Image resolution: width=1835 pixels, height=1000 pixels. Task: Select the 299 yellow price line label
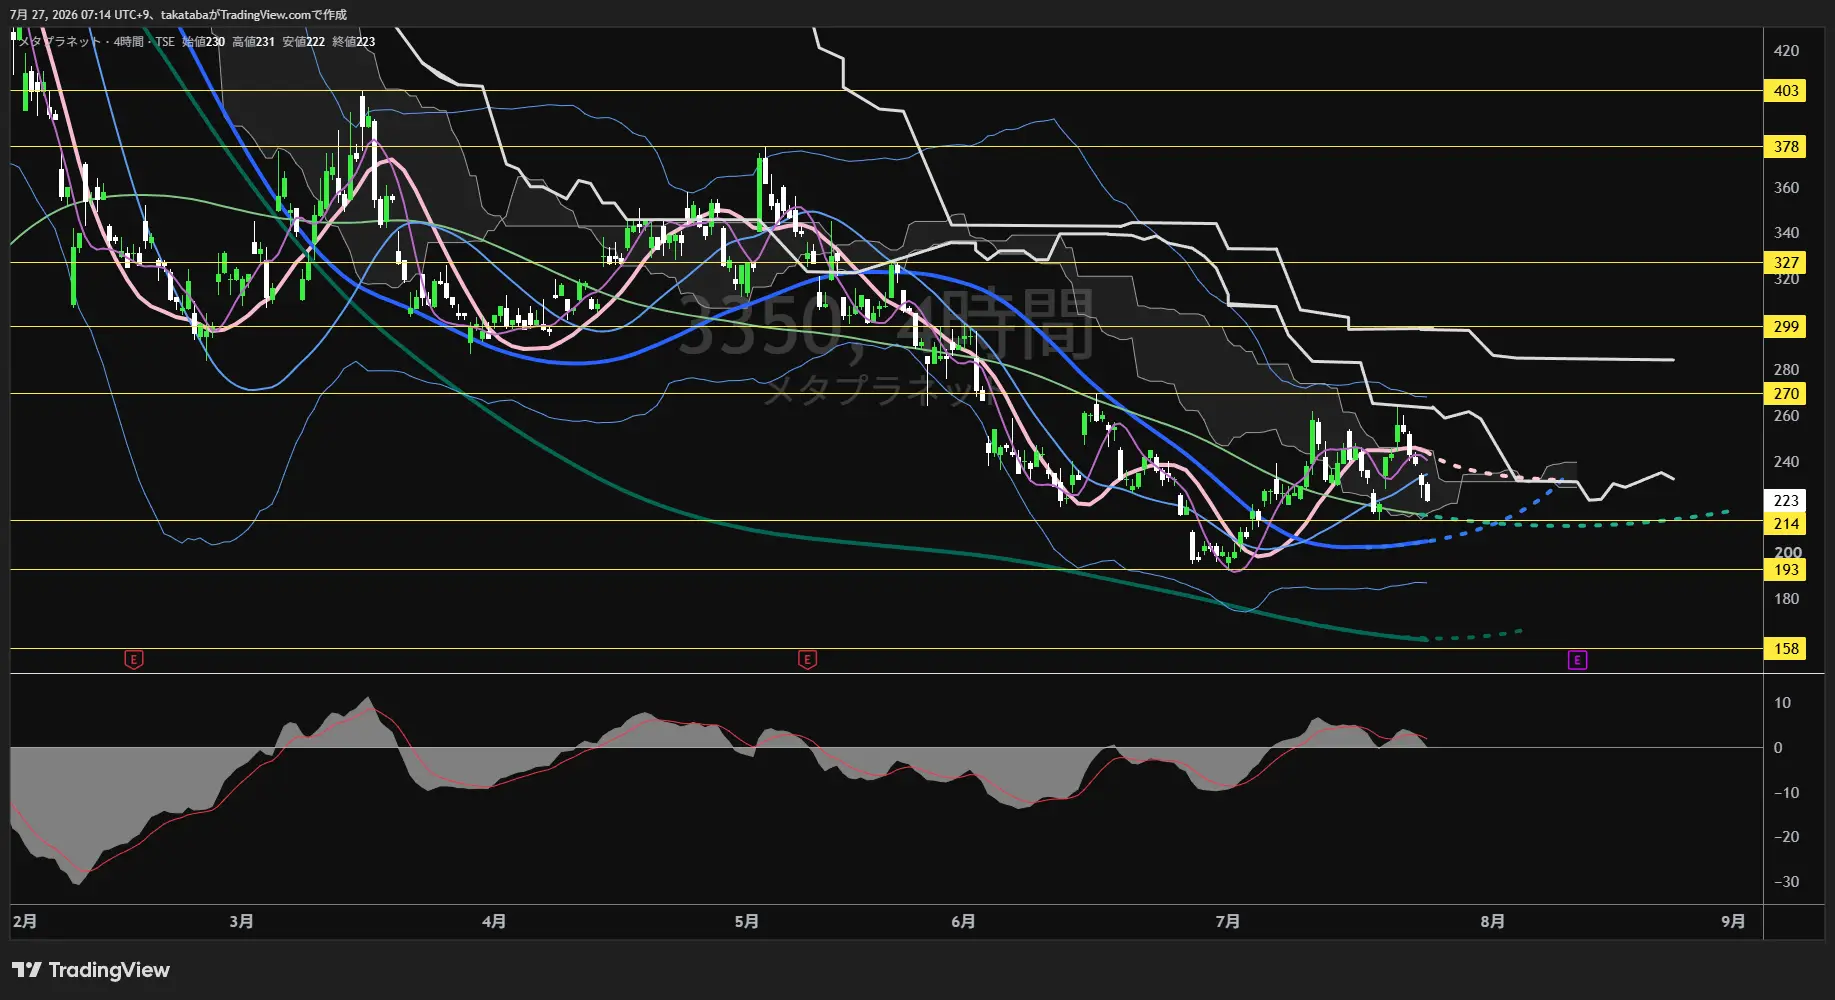pyautogui.click(x=1786, y=327)
